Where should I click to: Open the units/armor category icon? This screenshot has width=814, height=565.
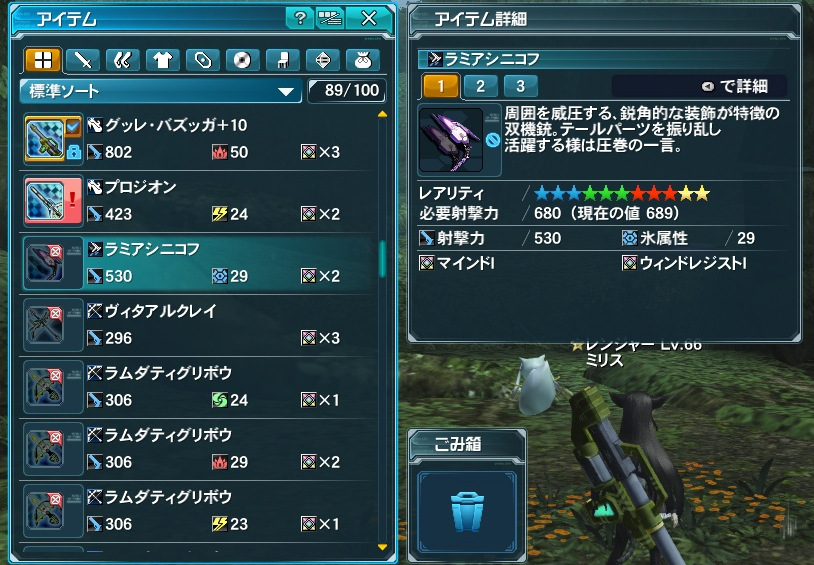(123, 61)
